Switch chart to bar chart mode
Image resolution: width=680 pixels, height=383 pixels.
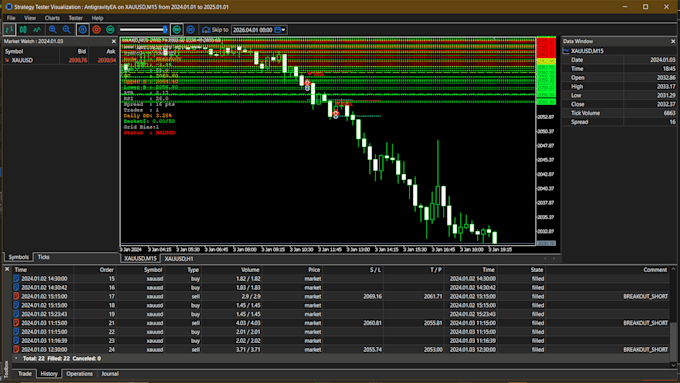(9, 29)
